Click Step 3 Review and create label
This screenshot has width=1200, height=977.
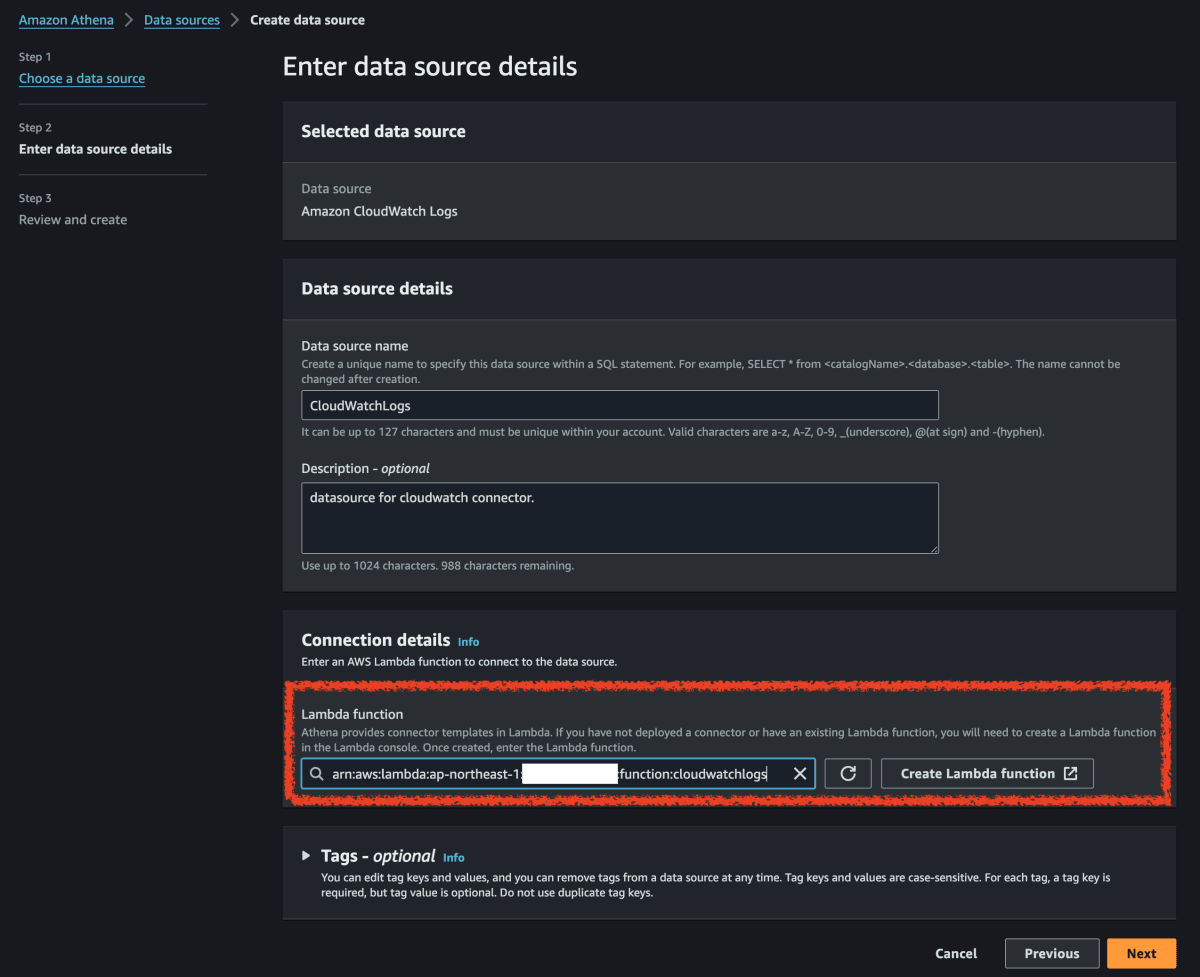[x=73, y=219]
